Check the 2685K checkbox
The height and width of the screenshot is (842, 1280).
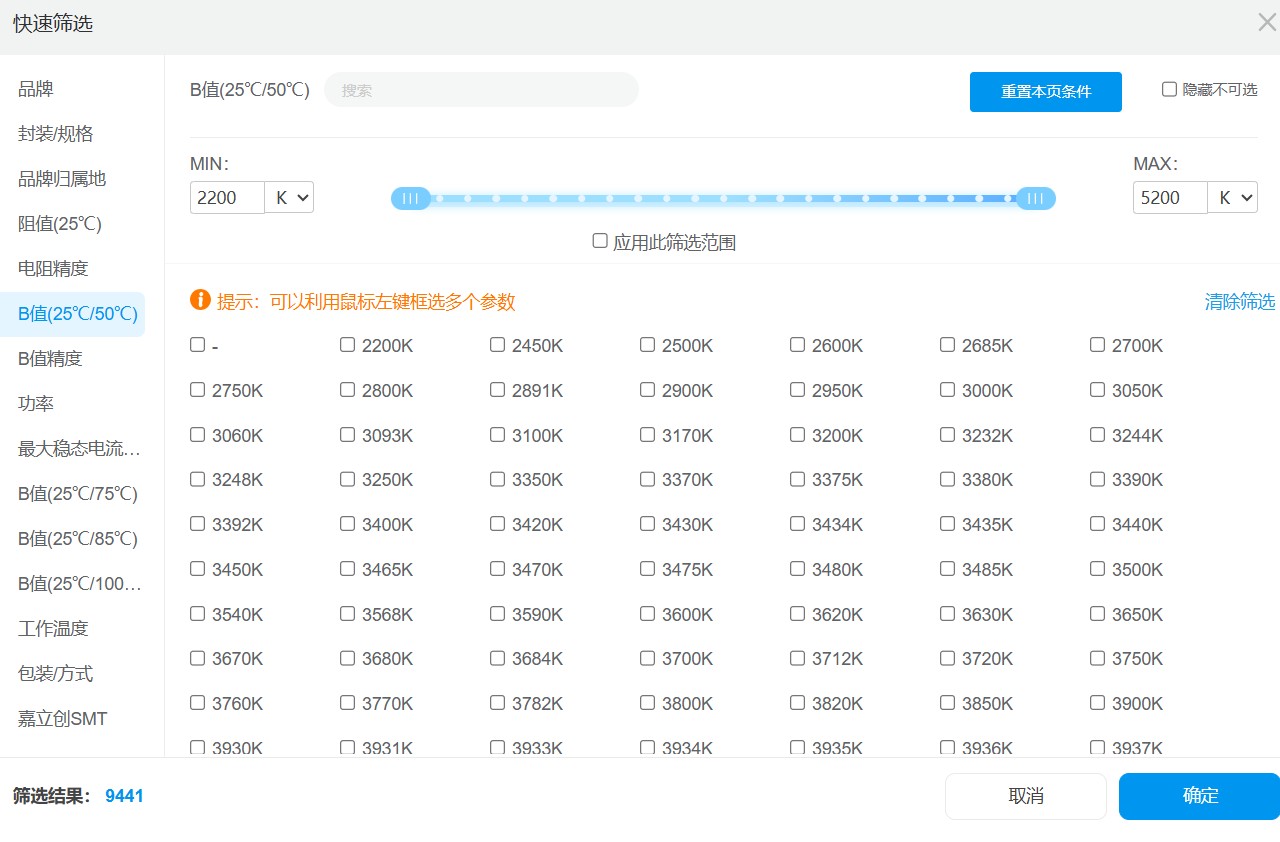947,345
